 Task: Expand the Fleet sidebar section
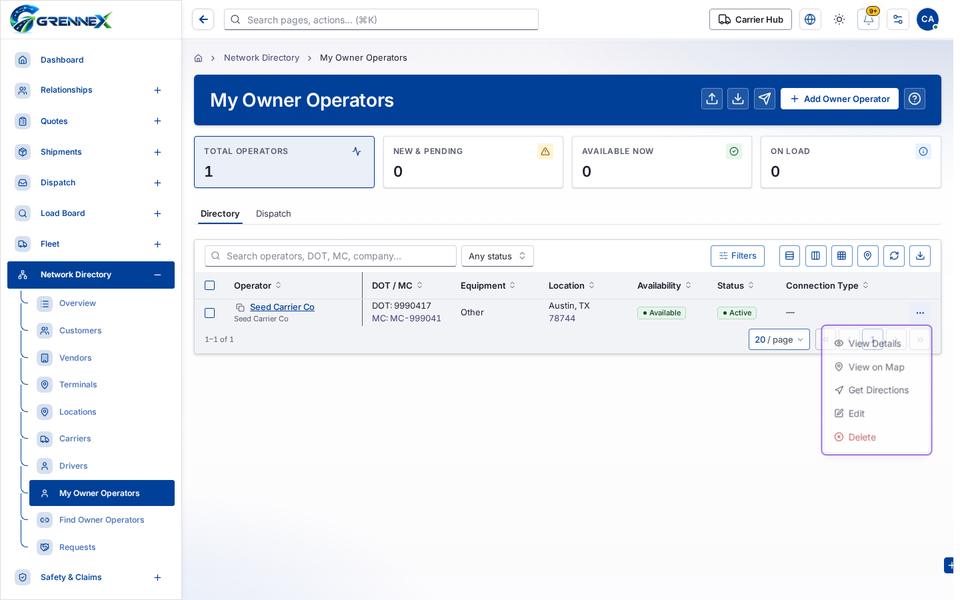(x=157, y=244)
